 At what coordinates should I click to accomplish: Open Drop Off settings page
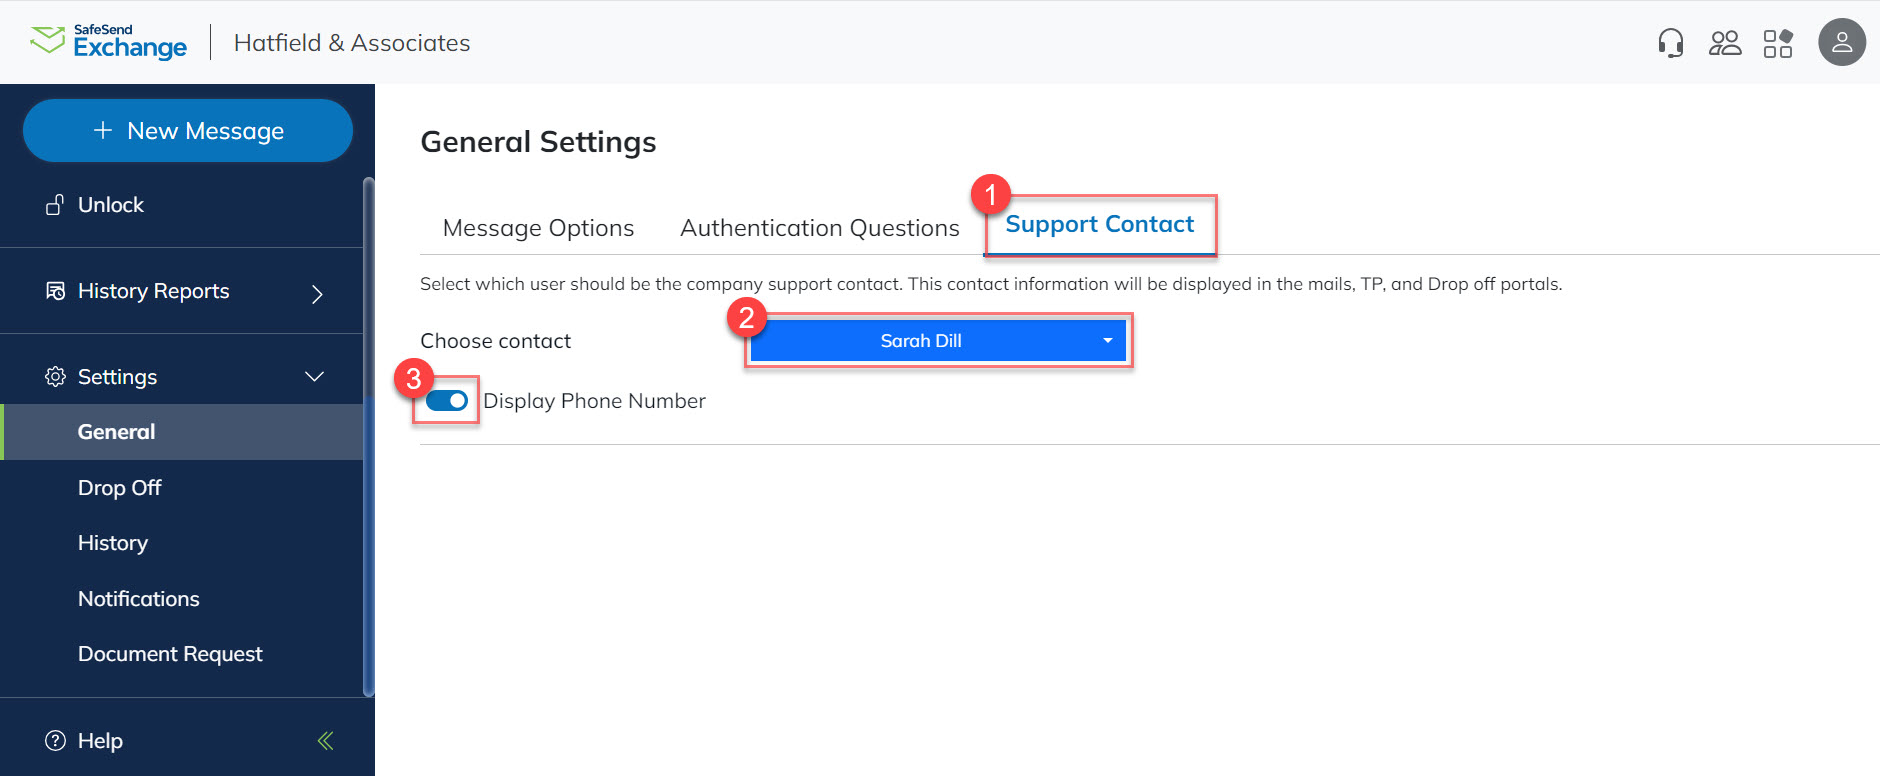(x=119, y=487)
